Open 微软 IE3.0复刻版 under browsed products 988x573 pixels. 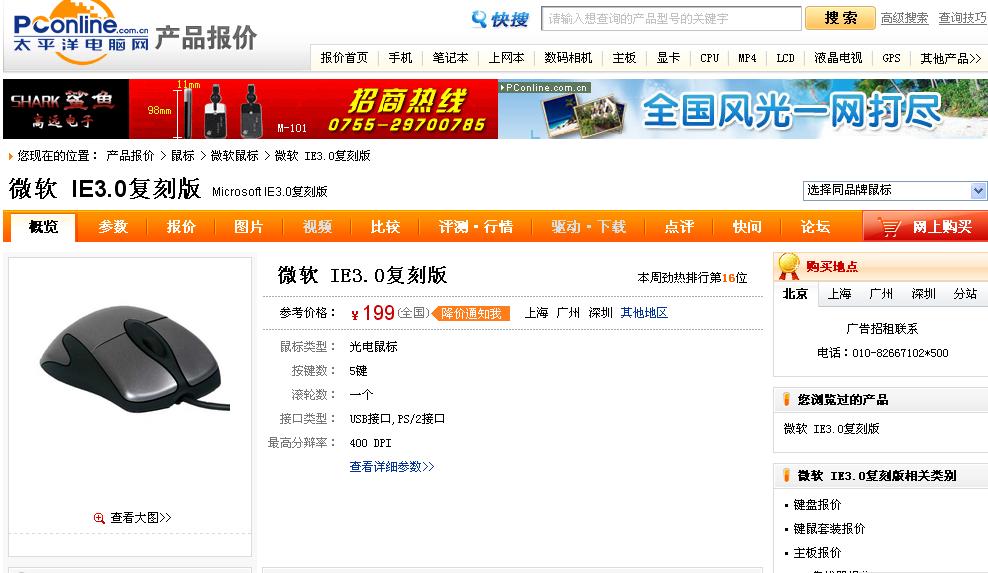831,429
